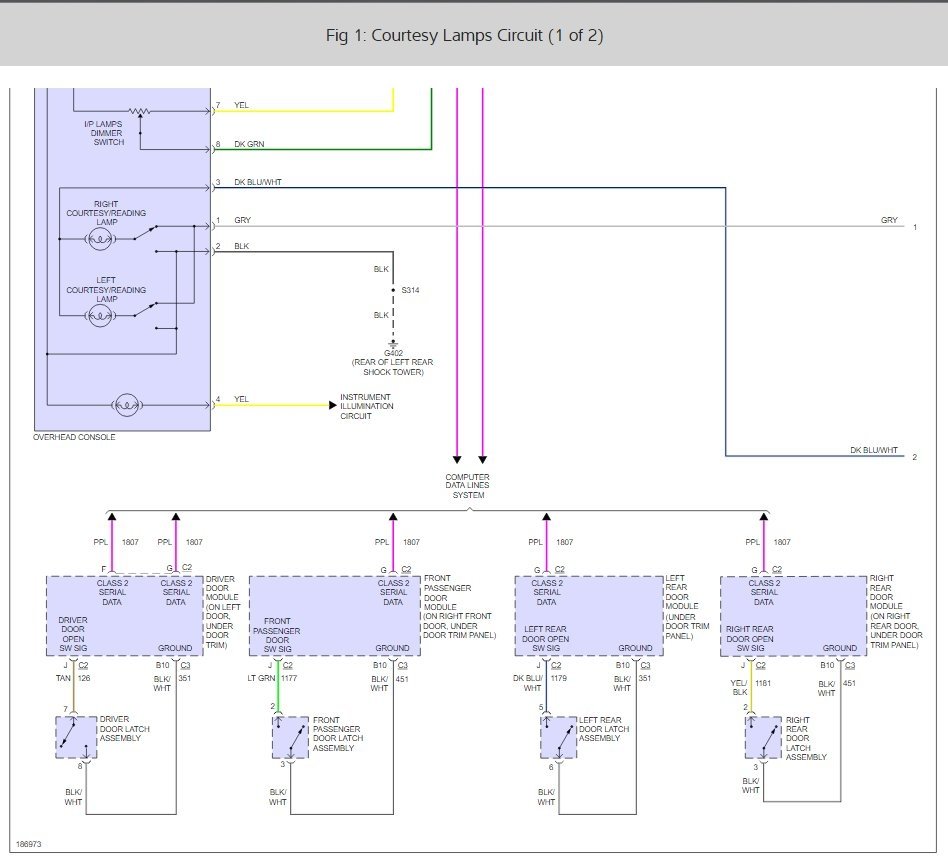
Task: Select the "FRONT PASSENGER DOOR LATCH ASSEMBLY" label
Action: click(x=338, y=734)
